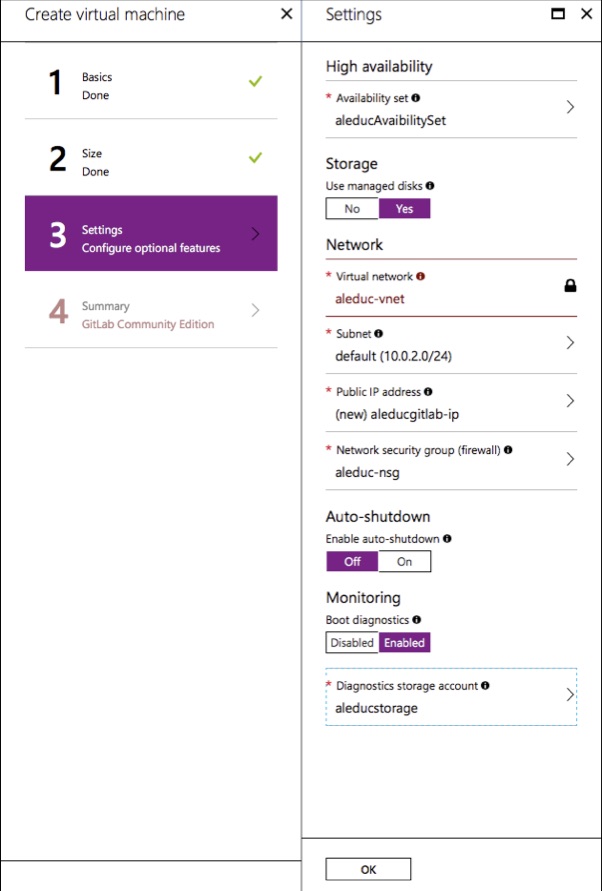Click the info icon beside Boot diagnostics
The image size is (602, 891).
tap(414, 621)
